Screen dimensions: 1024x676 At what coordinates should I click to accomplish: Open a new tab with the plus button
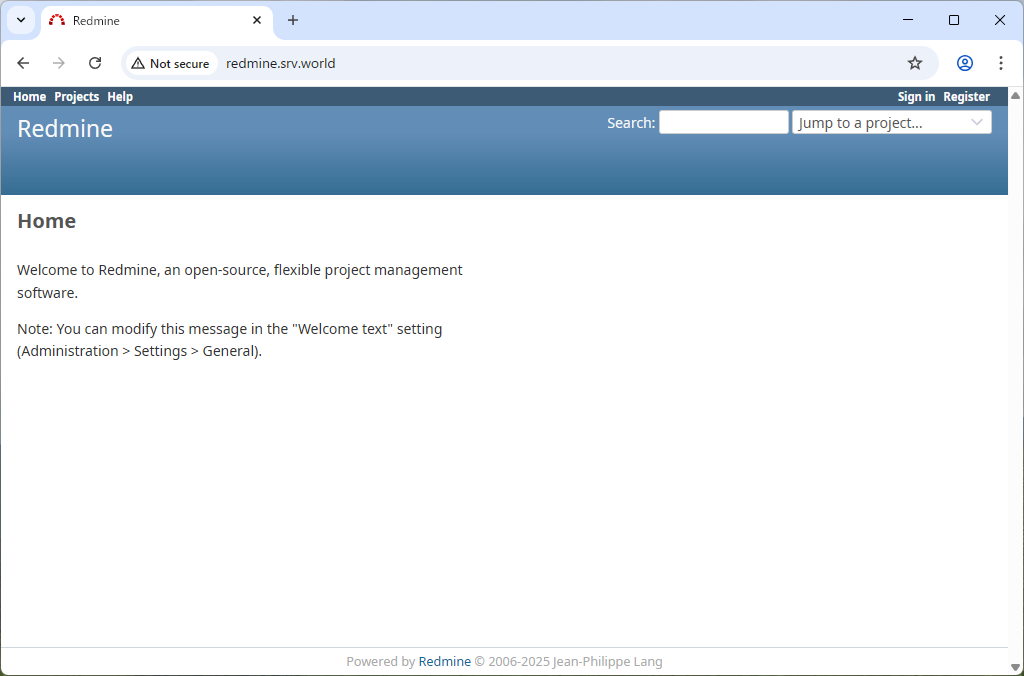pyautogui.click(x=293, y=20)
